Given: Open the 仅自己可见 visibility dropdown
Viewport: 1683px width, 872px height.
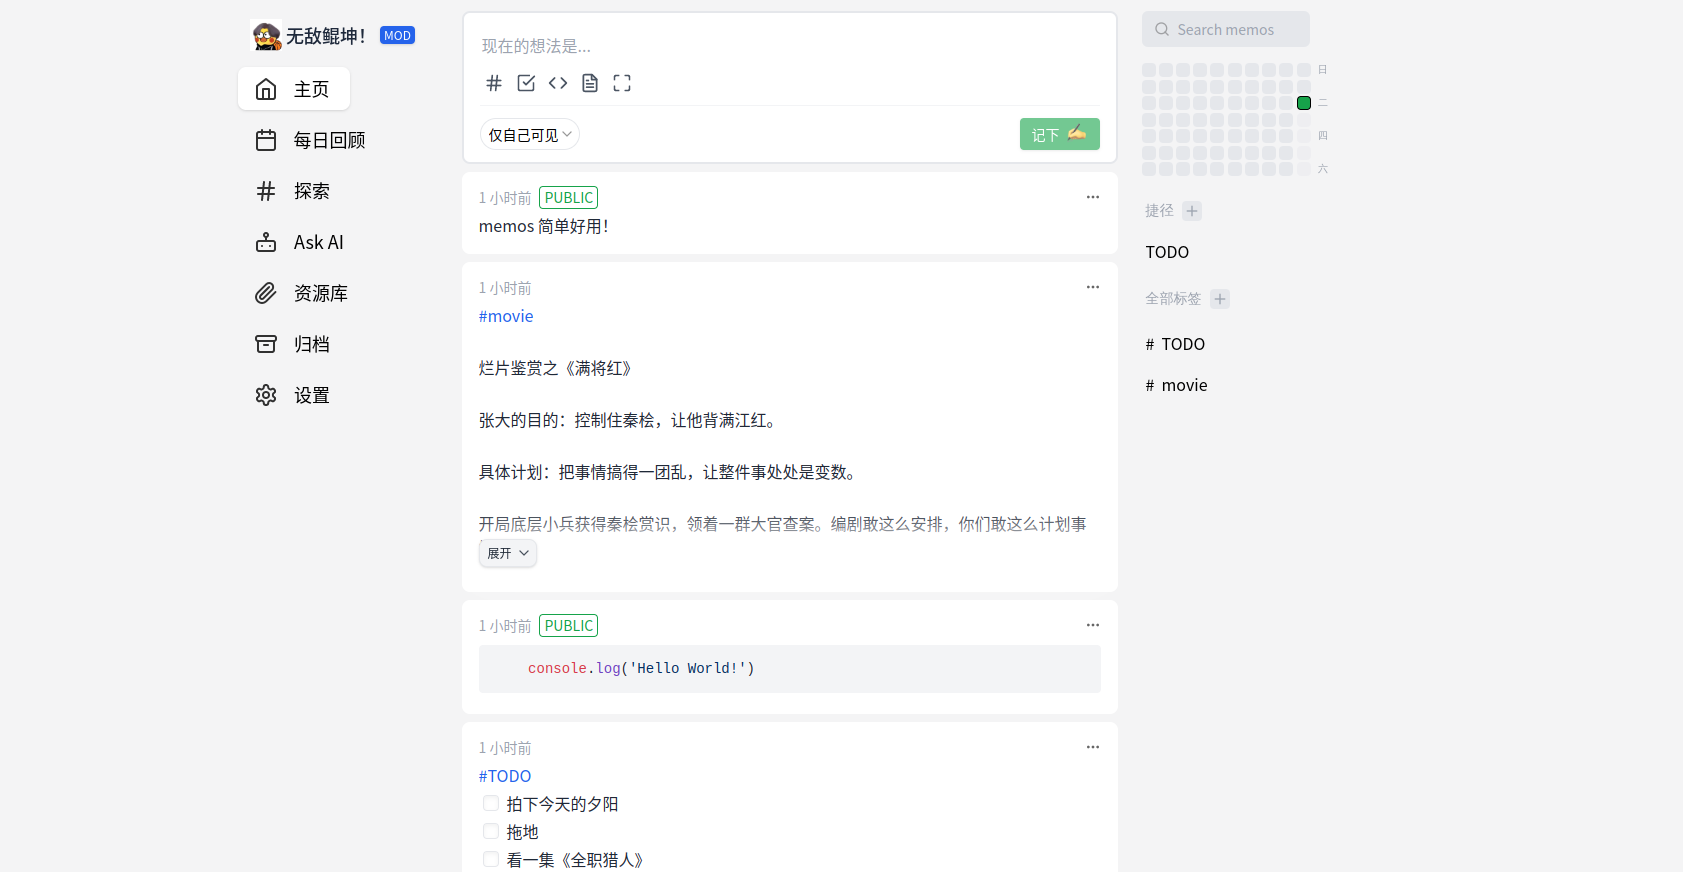Looking at the screenshot, I should click(x=530, y=135).
